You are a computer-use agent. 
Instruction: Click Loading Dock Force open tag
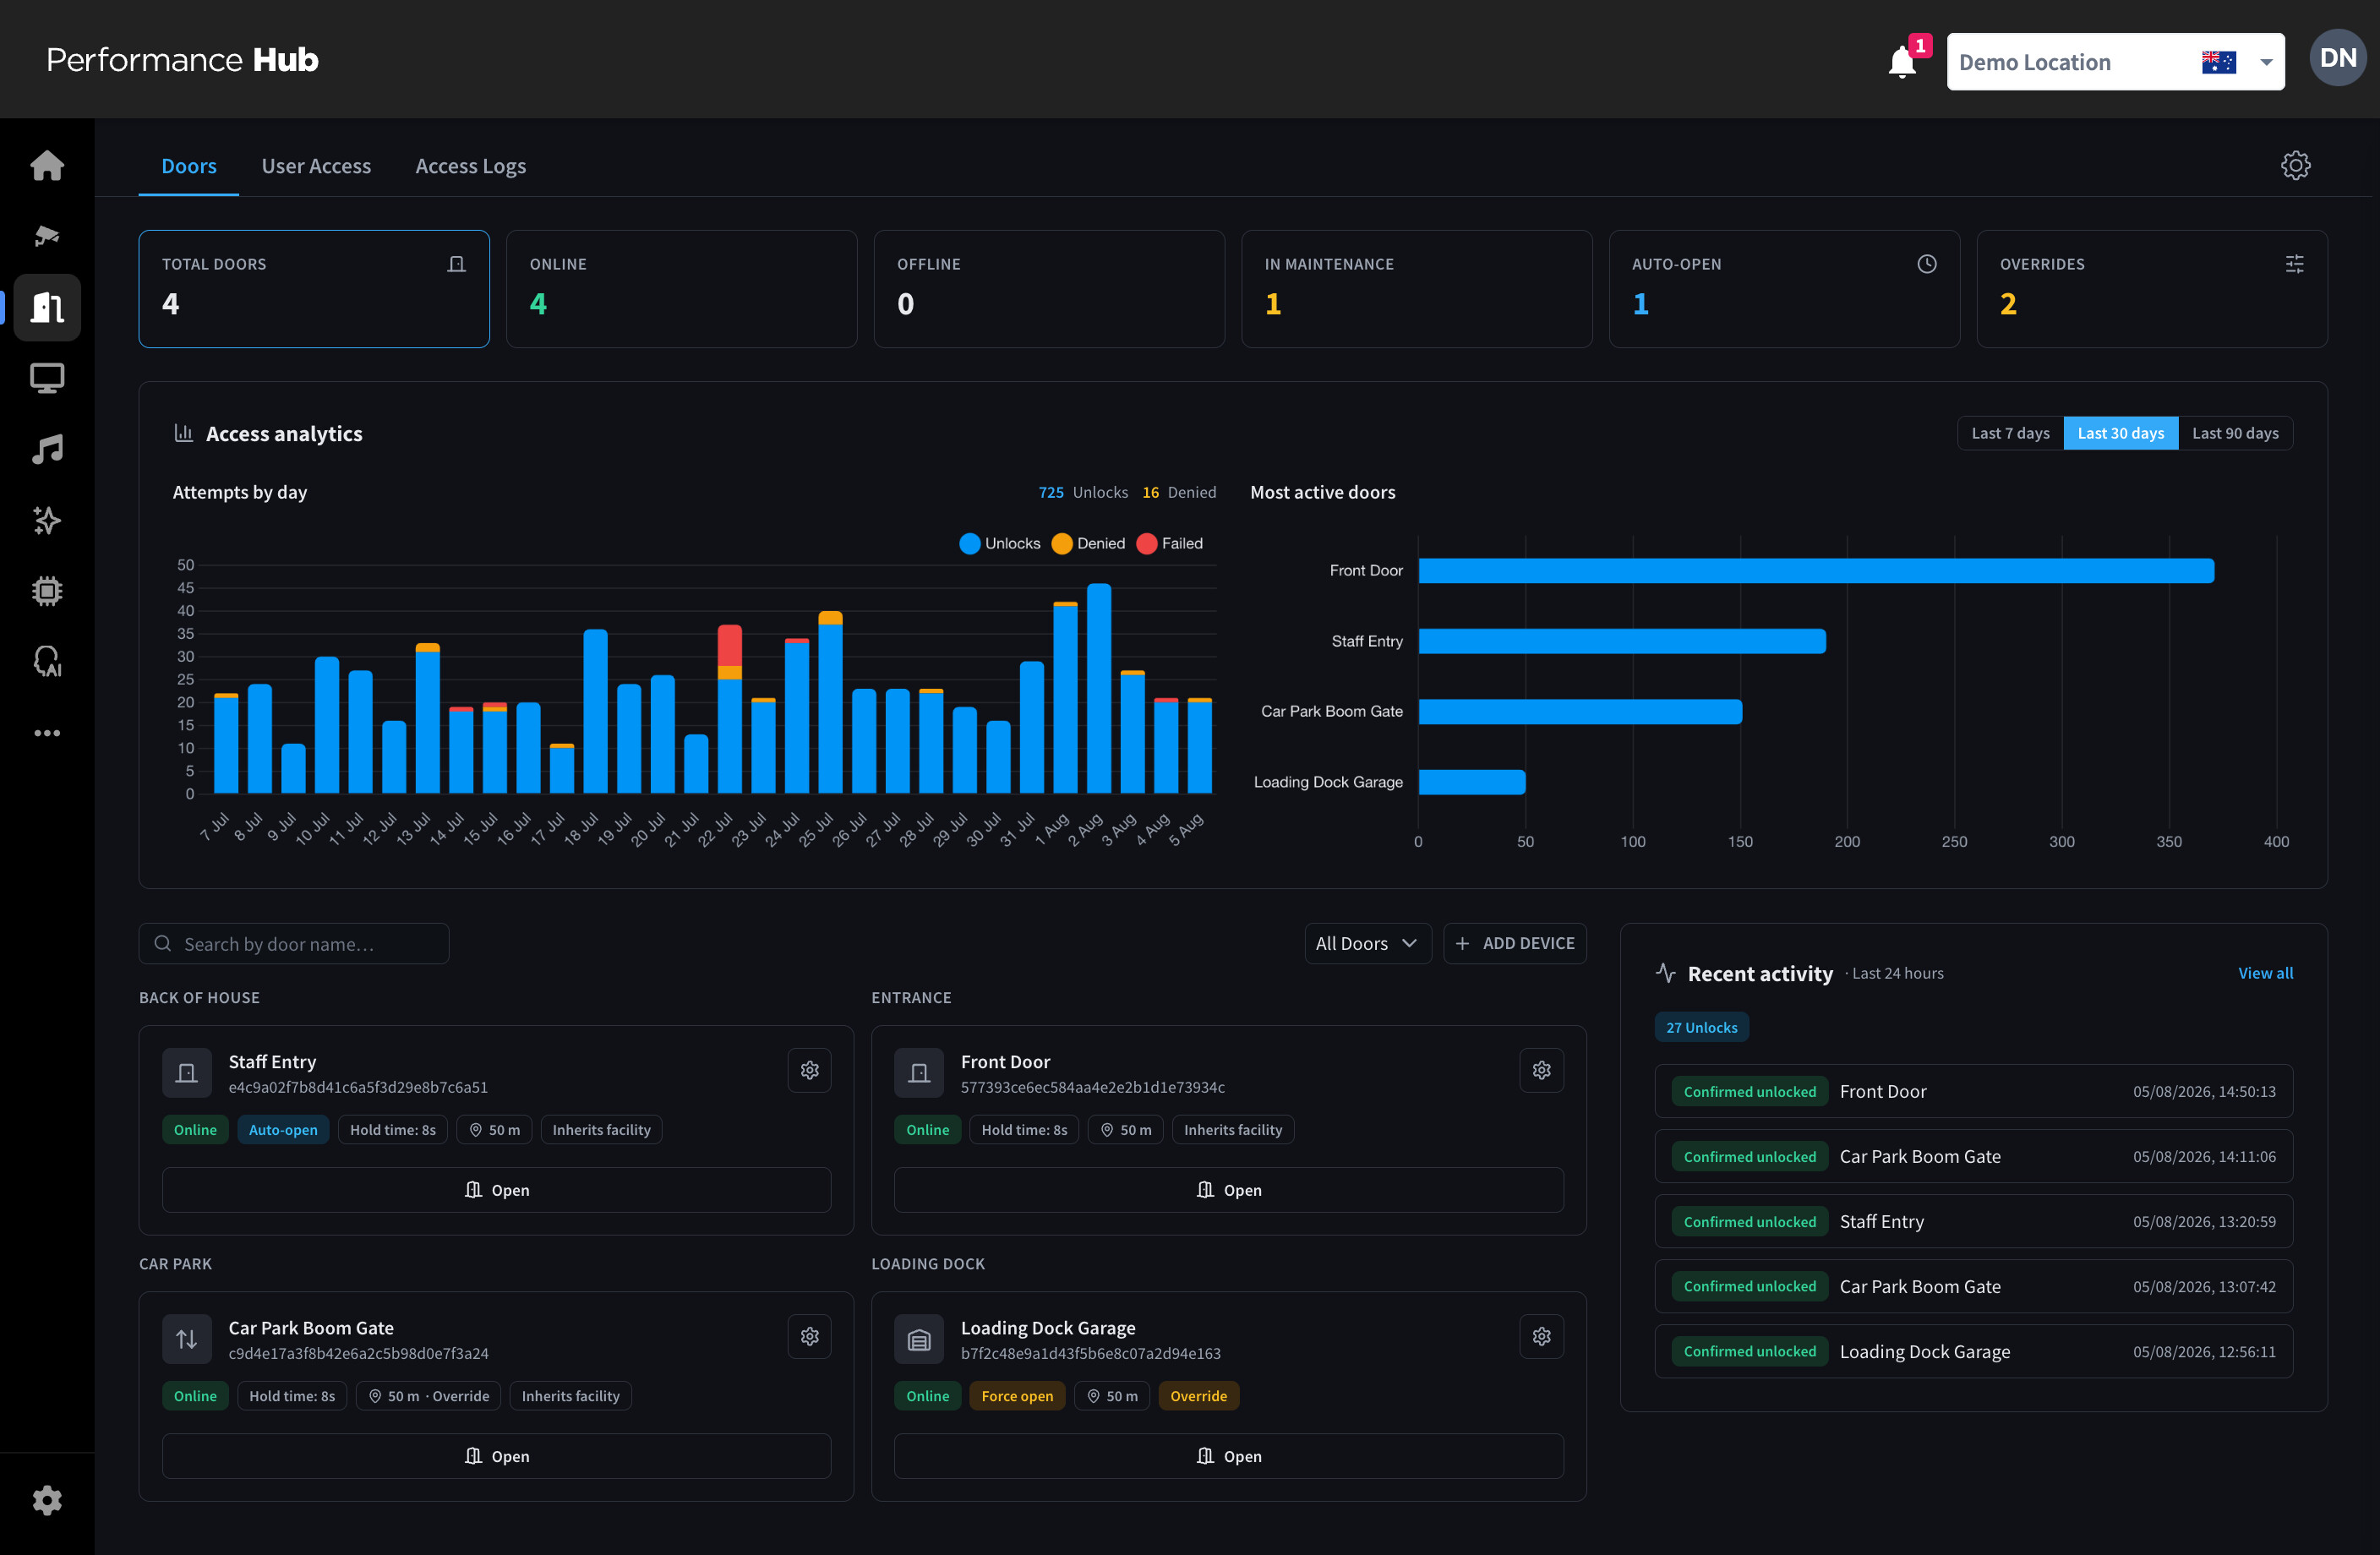click(1017, 1396)
